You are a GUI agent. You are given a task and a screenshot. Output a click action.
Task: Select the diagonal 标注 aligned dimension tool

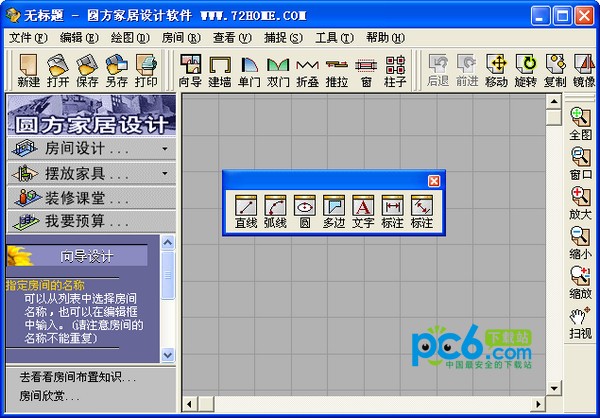click(x=422, y=212)
